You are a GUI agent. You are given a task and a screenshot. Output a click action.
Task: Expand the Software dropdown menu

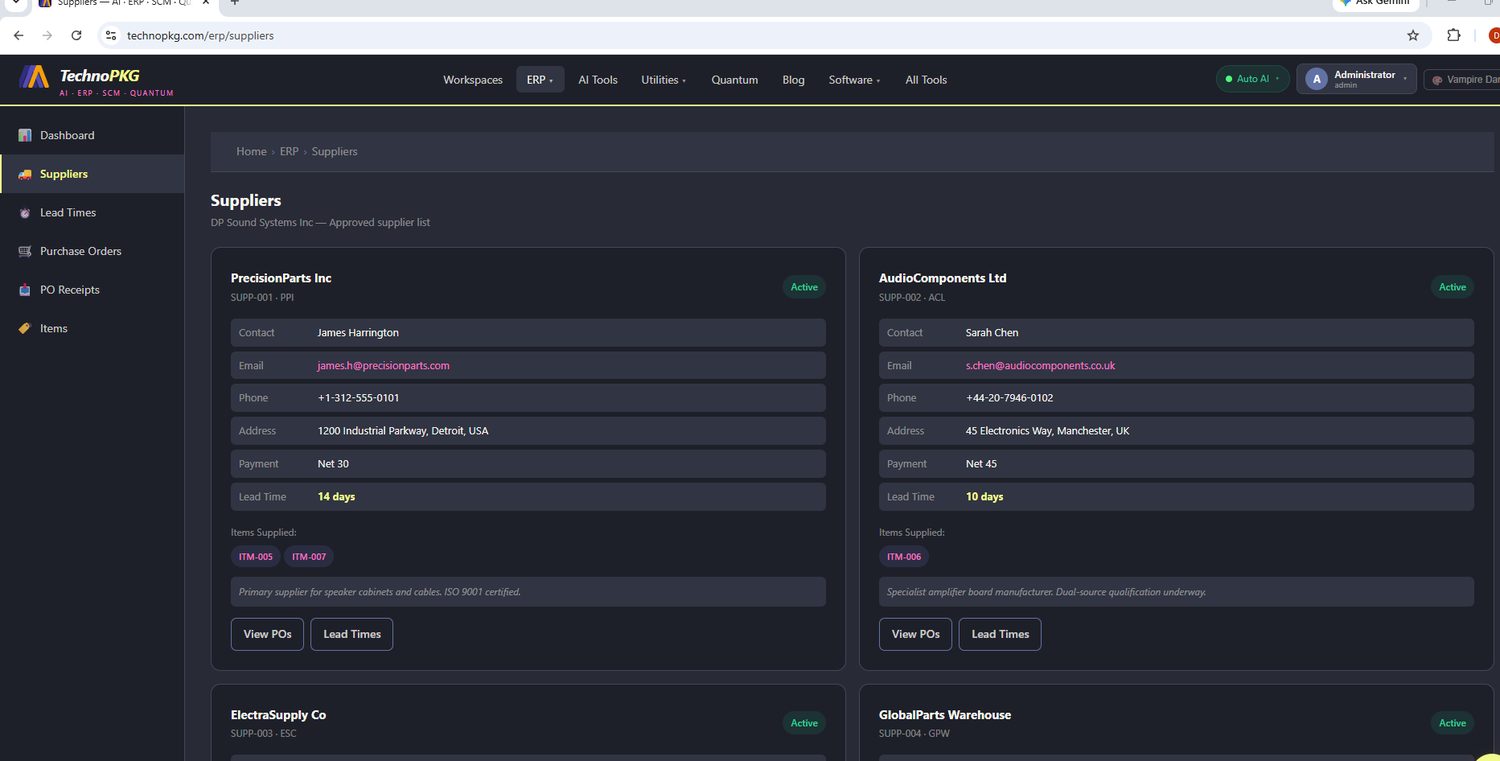854,80
